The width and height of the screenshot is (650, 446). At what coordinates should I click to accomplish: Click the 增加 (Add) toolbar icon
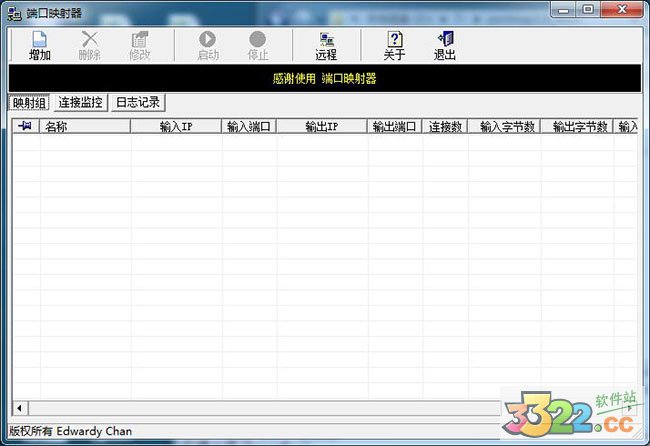click(40, 46)
